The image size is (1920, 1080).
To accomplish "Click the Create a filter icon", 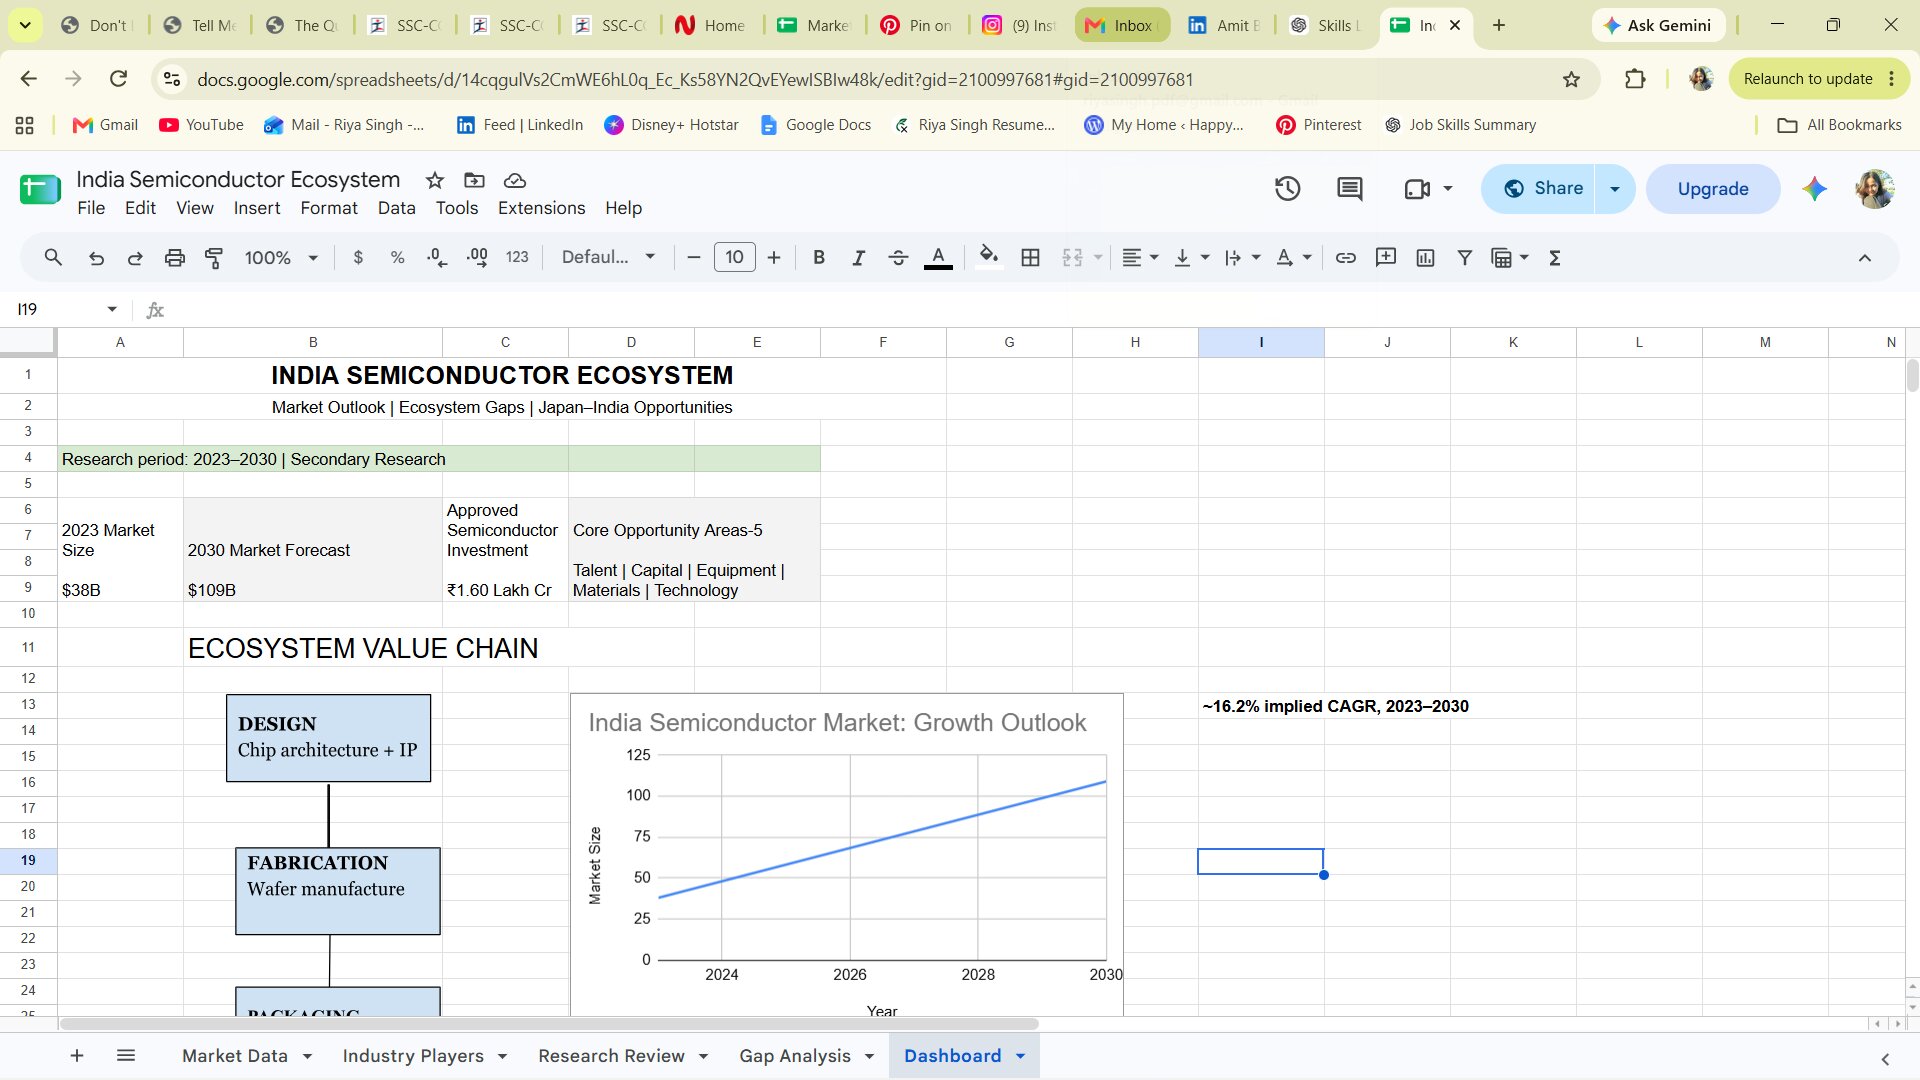I will (x=1465, y=258).
